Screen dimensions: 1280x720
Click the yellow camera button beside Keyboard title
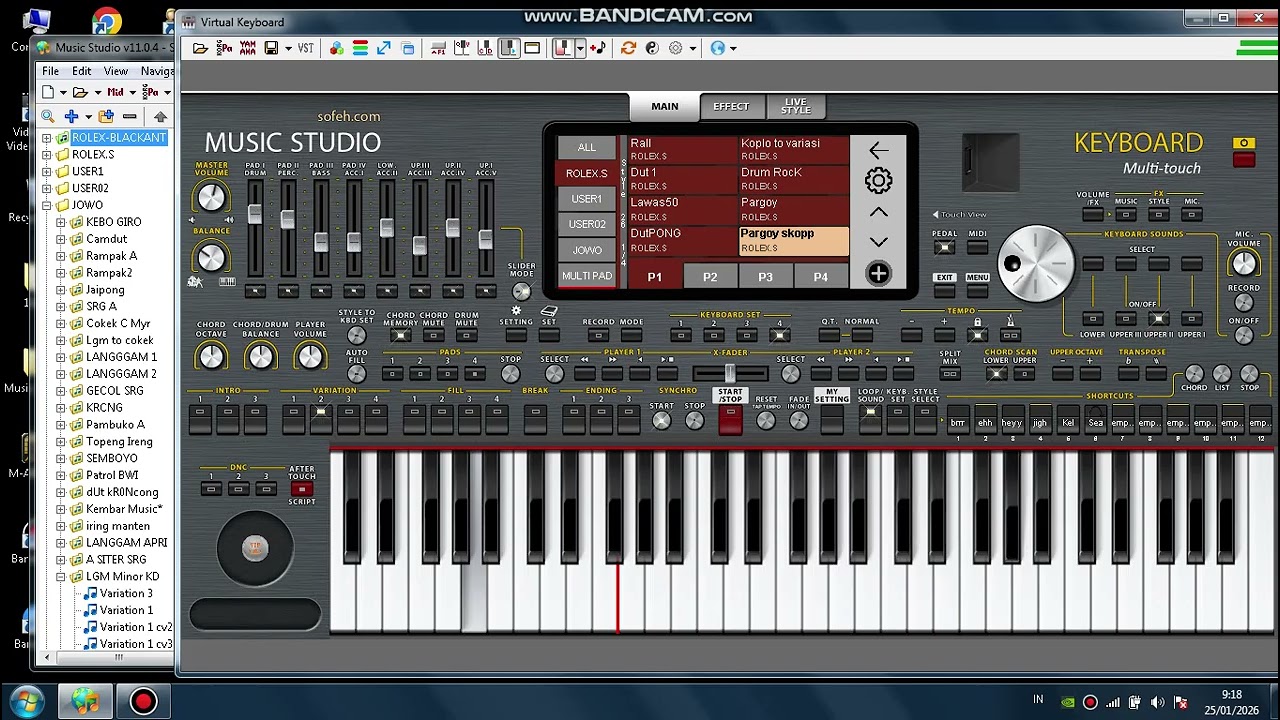point(1243,144)
